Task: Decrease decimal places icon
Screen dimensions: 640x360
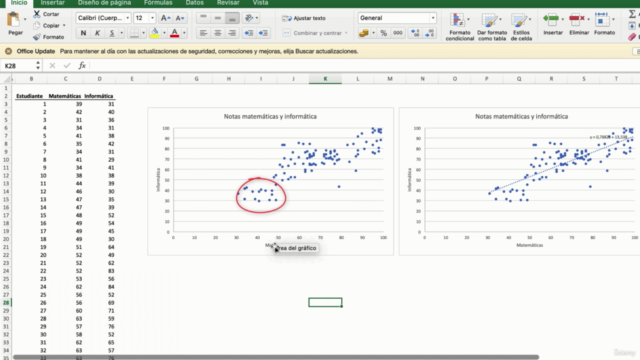Action: [430, 33]
